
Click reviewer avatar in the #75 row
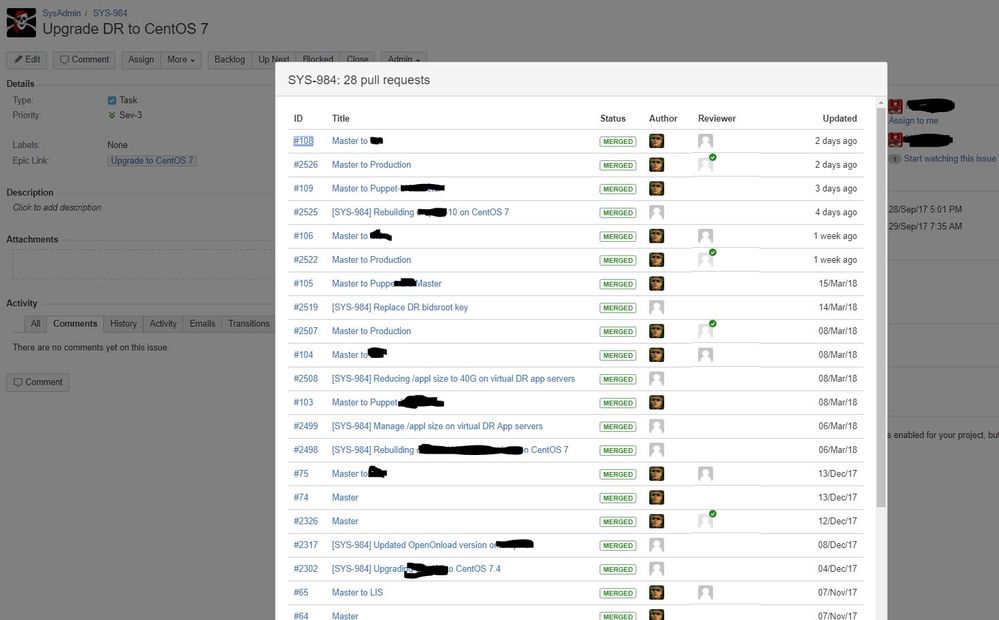[x=705, y=473]
